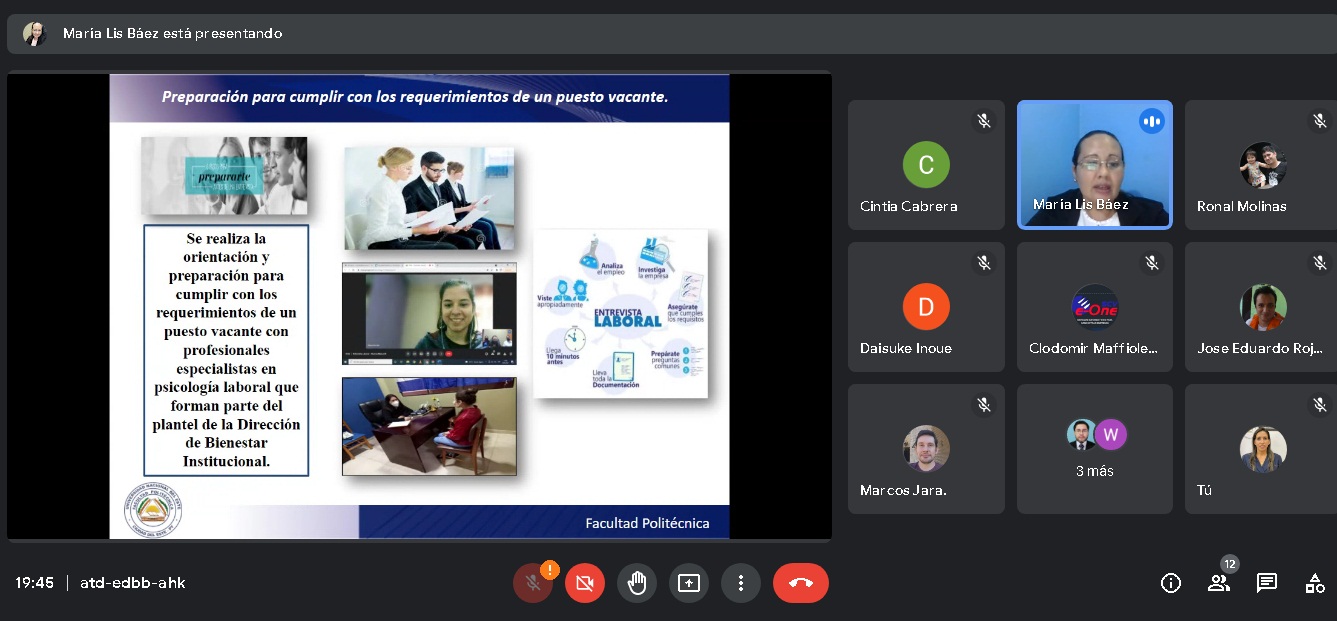Click the red hang up call button
This screenshot has width=1337, height=621.
pyautogui.click(x=800, y=583)
